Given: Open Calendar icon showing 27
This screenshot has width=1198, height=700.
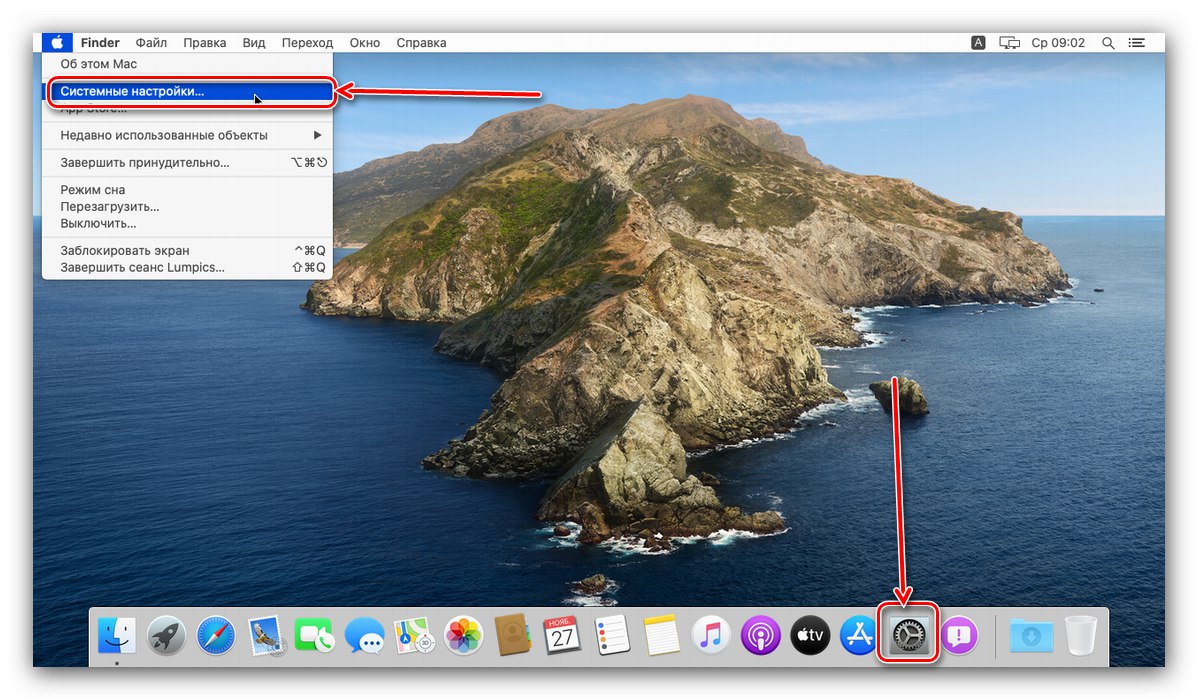Looking at the screenshot, I should (562, 635).
